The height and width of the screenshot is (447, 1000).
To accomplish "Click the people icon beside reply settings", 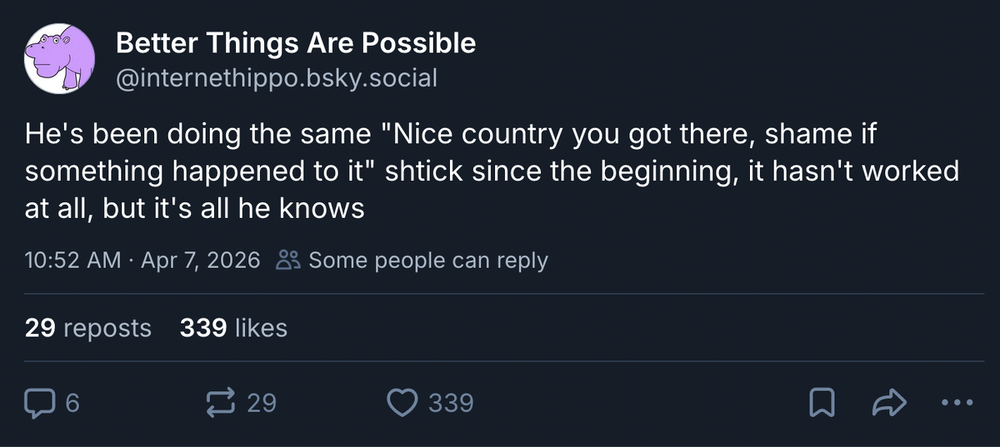I will [x=288, y=260].
